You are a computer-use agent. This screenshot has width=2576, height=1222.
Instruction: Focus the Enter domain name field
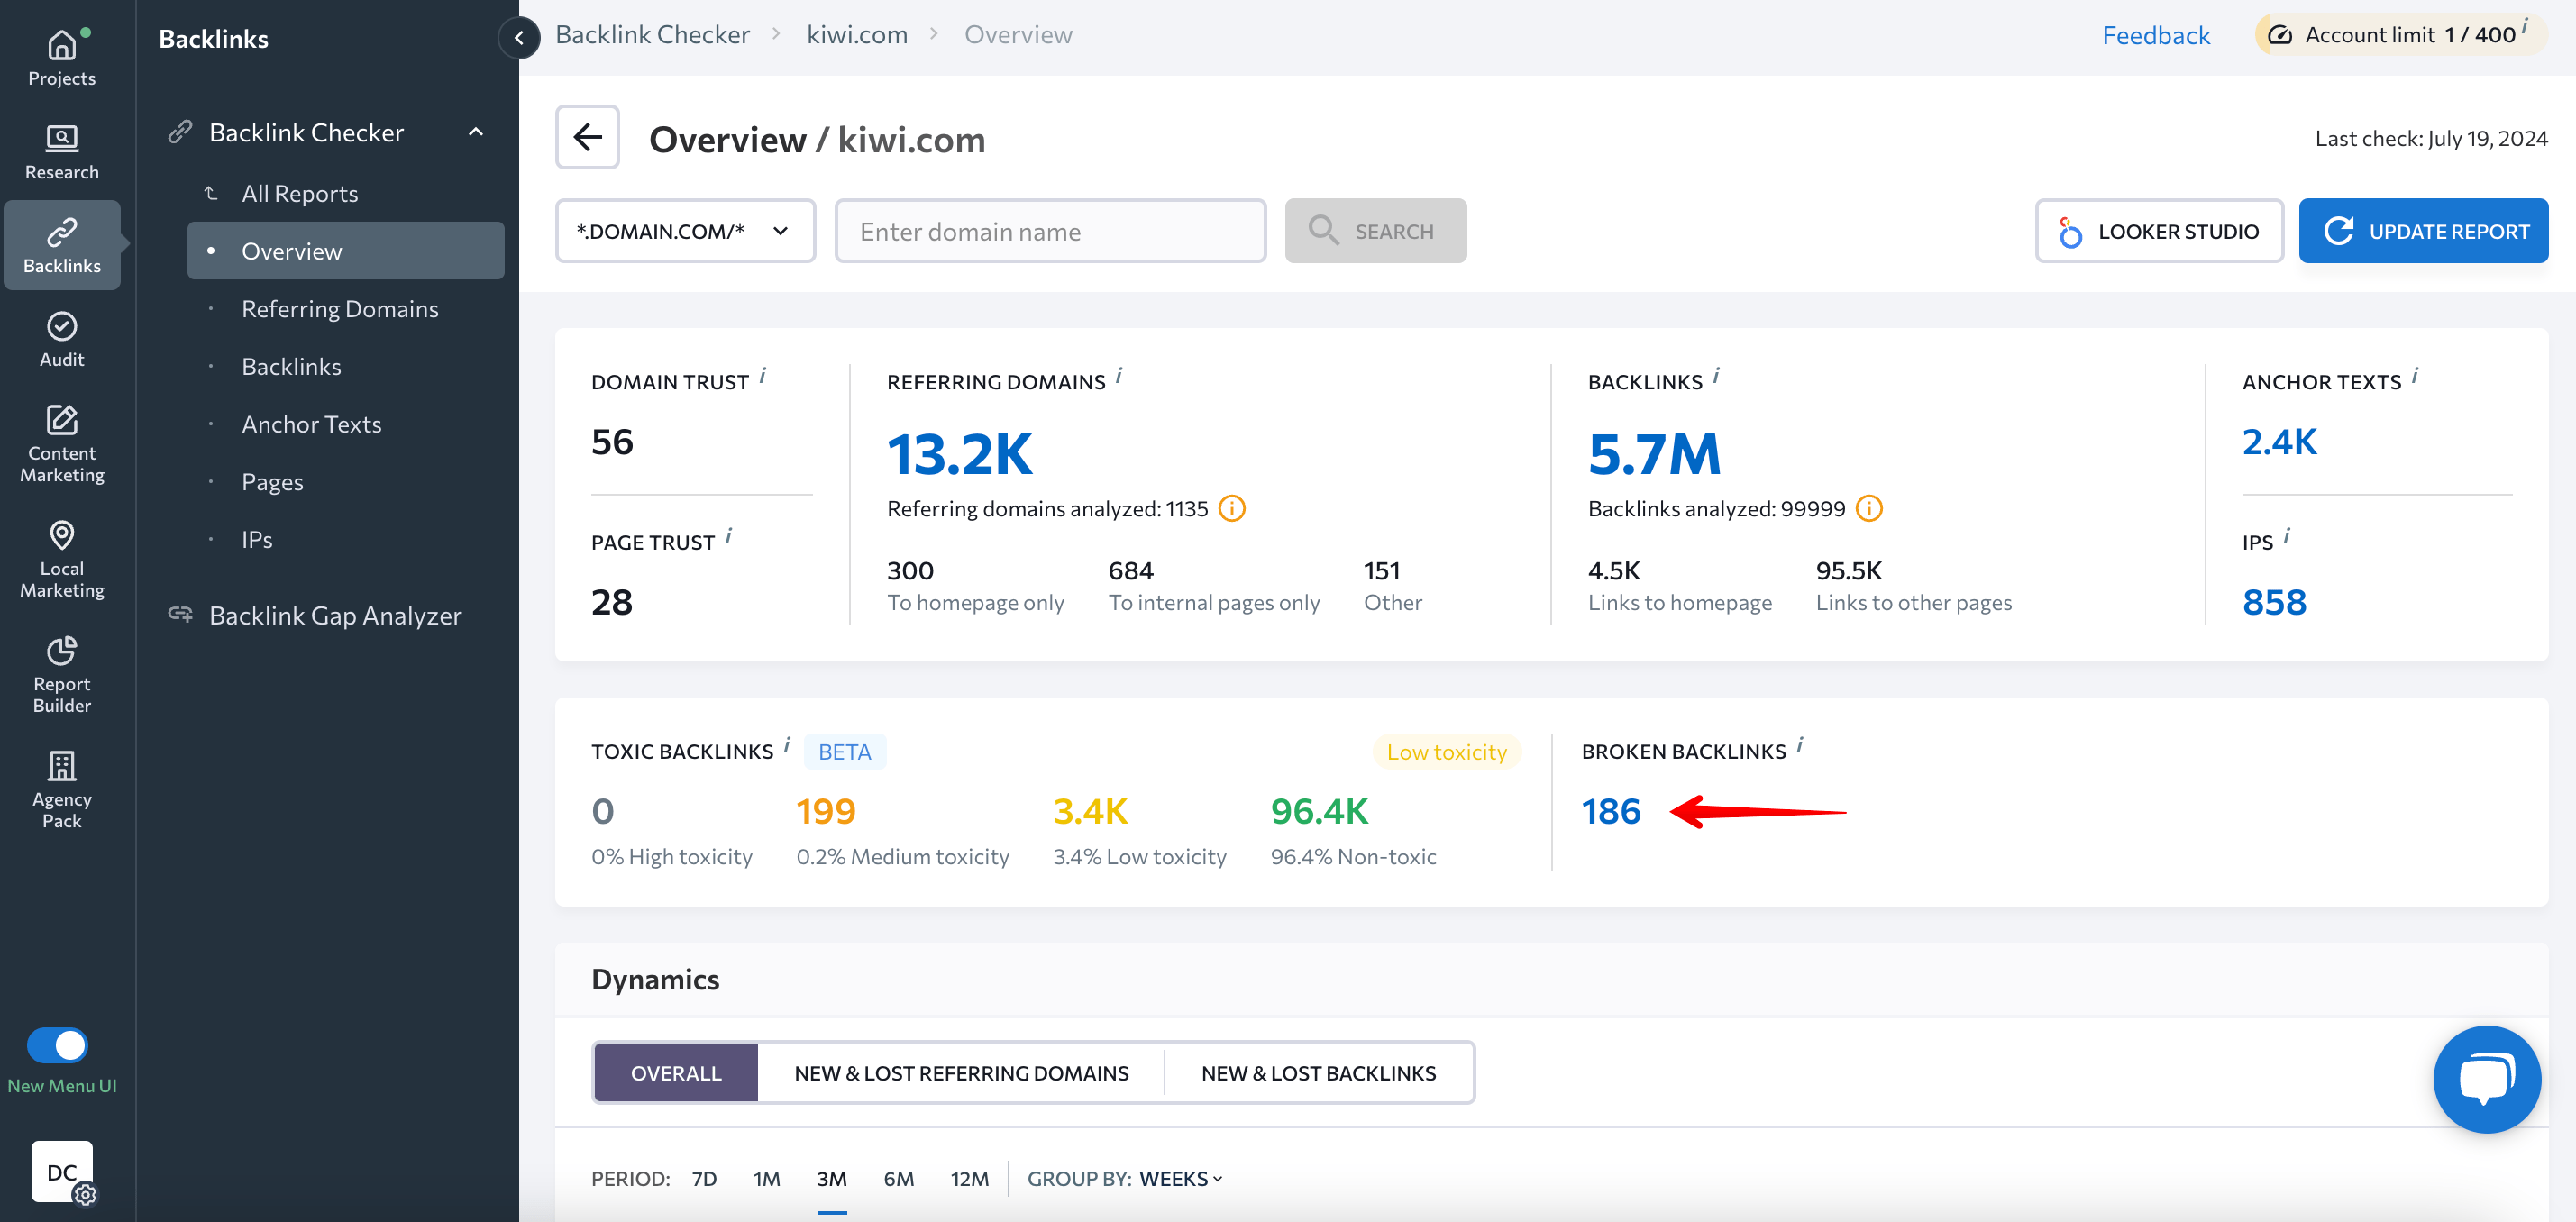tap(1050, 231)
